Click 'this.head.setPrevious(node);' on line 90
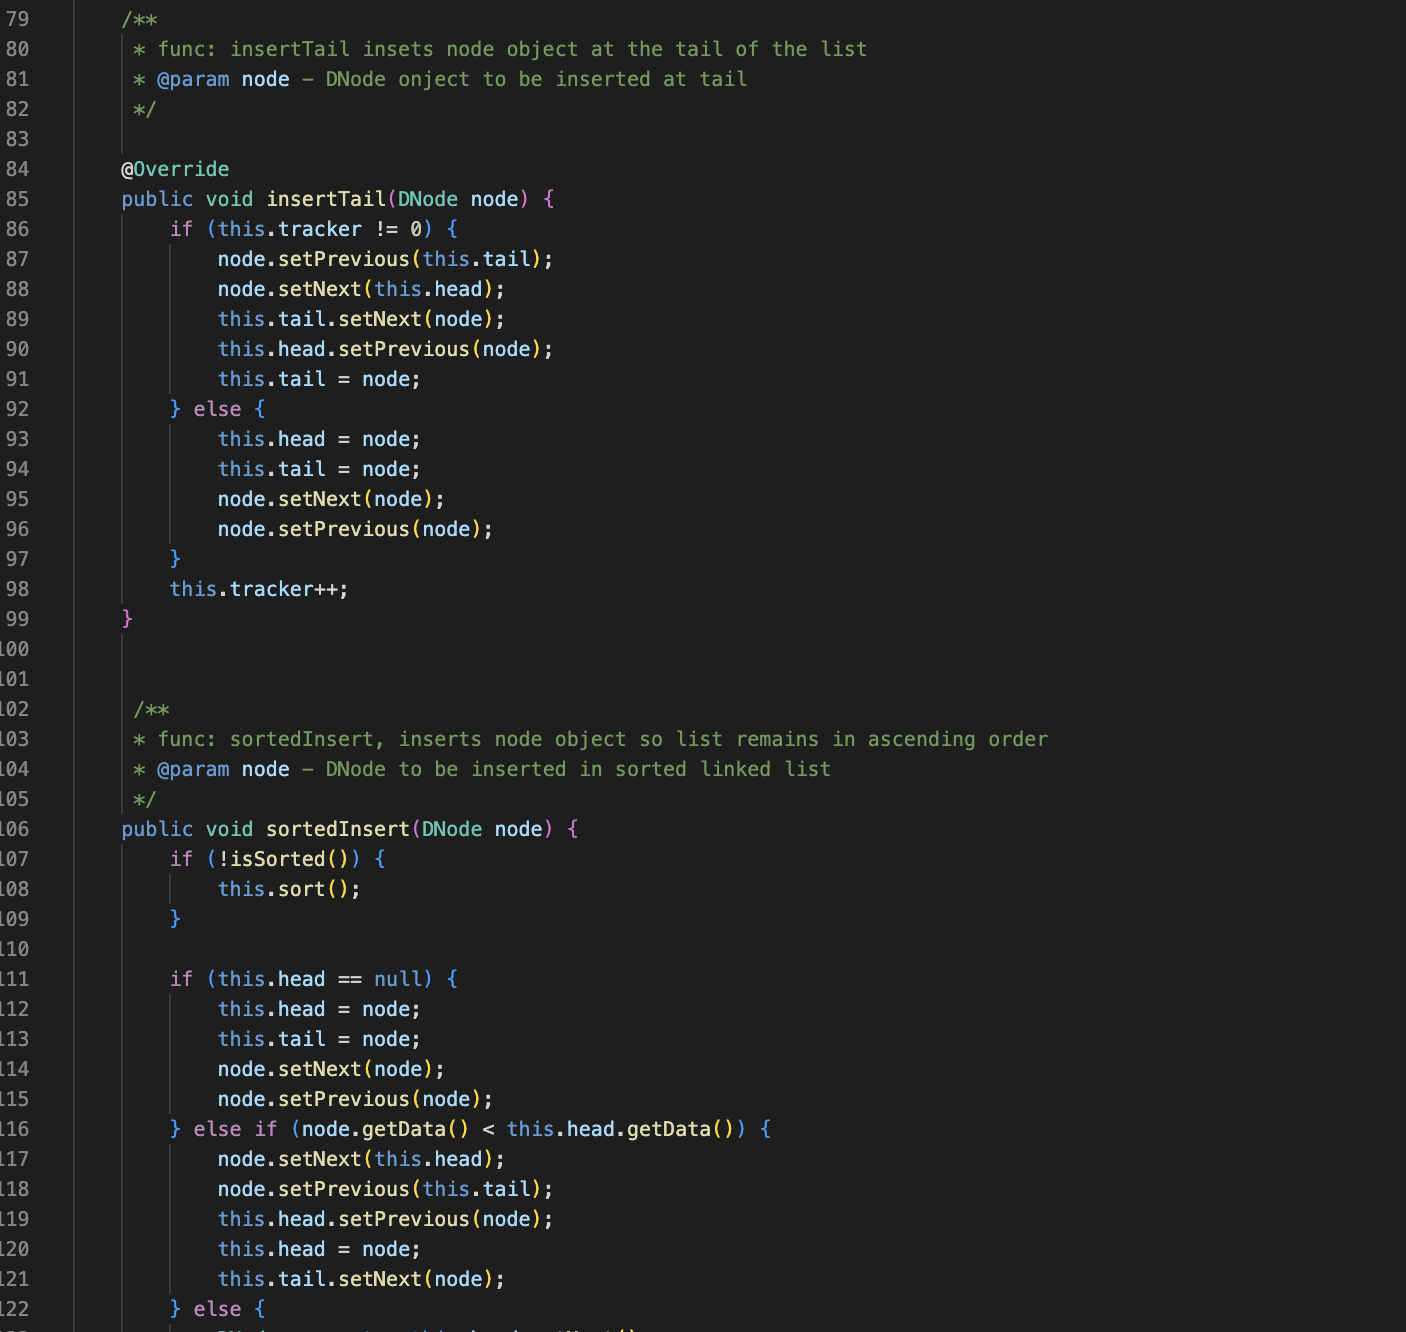The width and height of the screenshot is (1406, 1332). coord(386,349)
